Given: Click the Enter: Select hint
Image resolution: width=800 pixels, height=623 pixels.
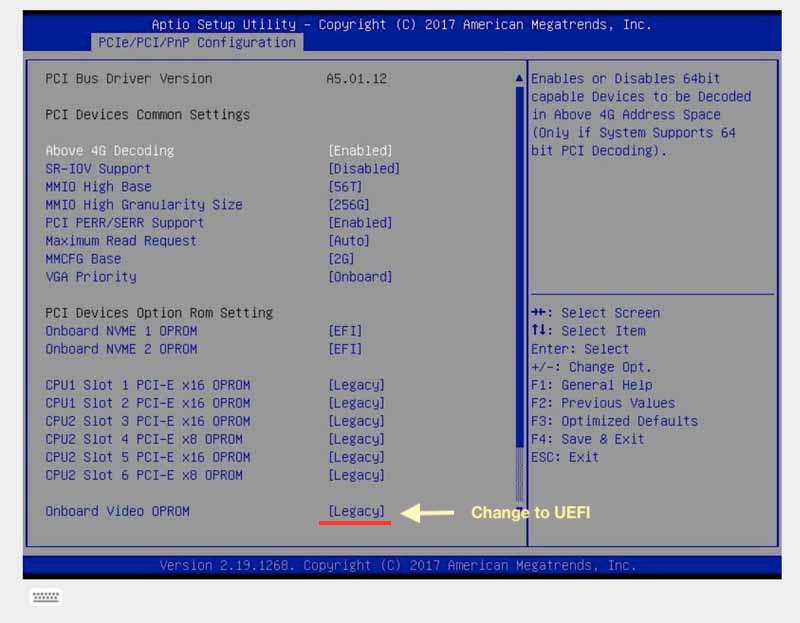Looking at the screenshot, I should coord(580,349).
